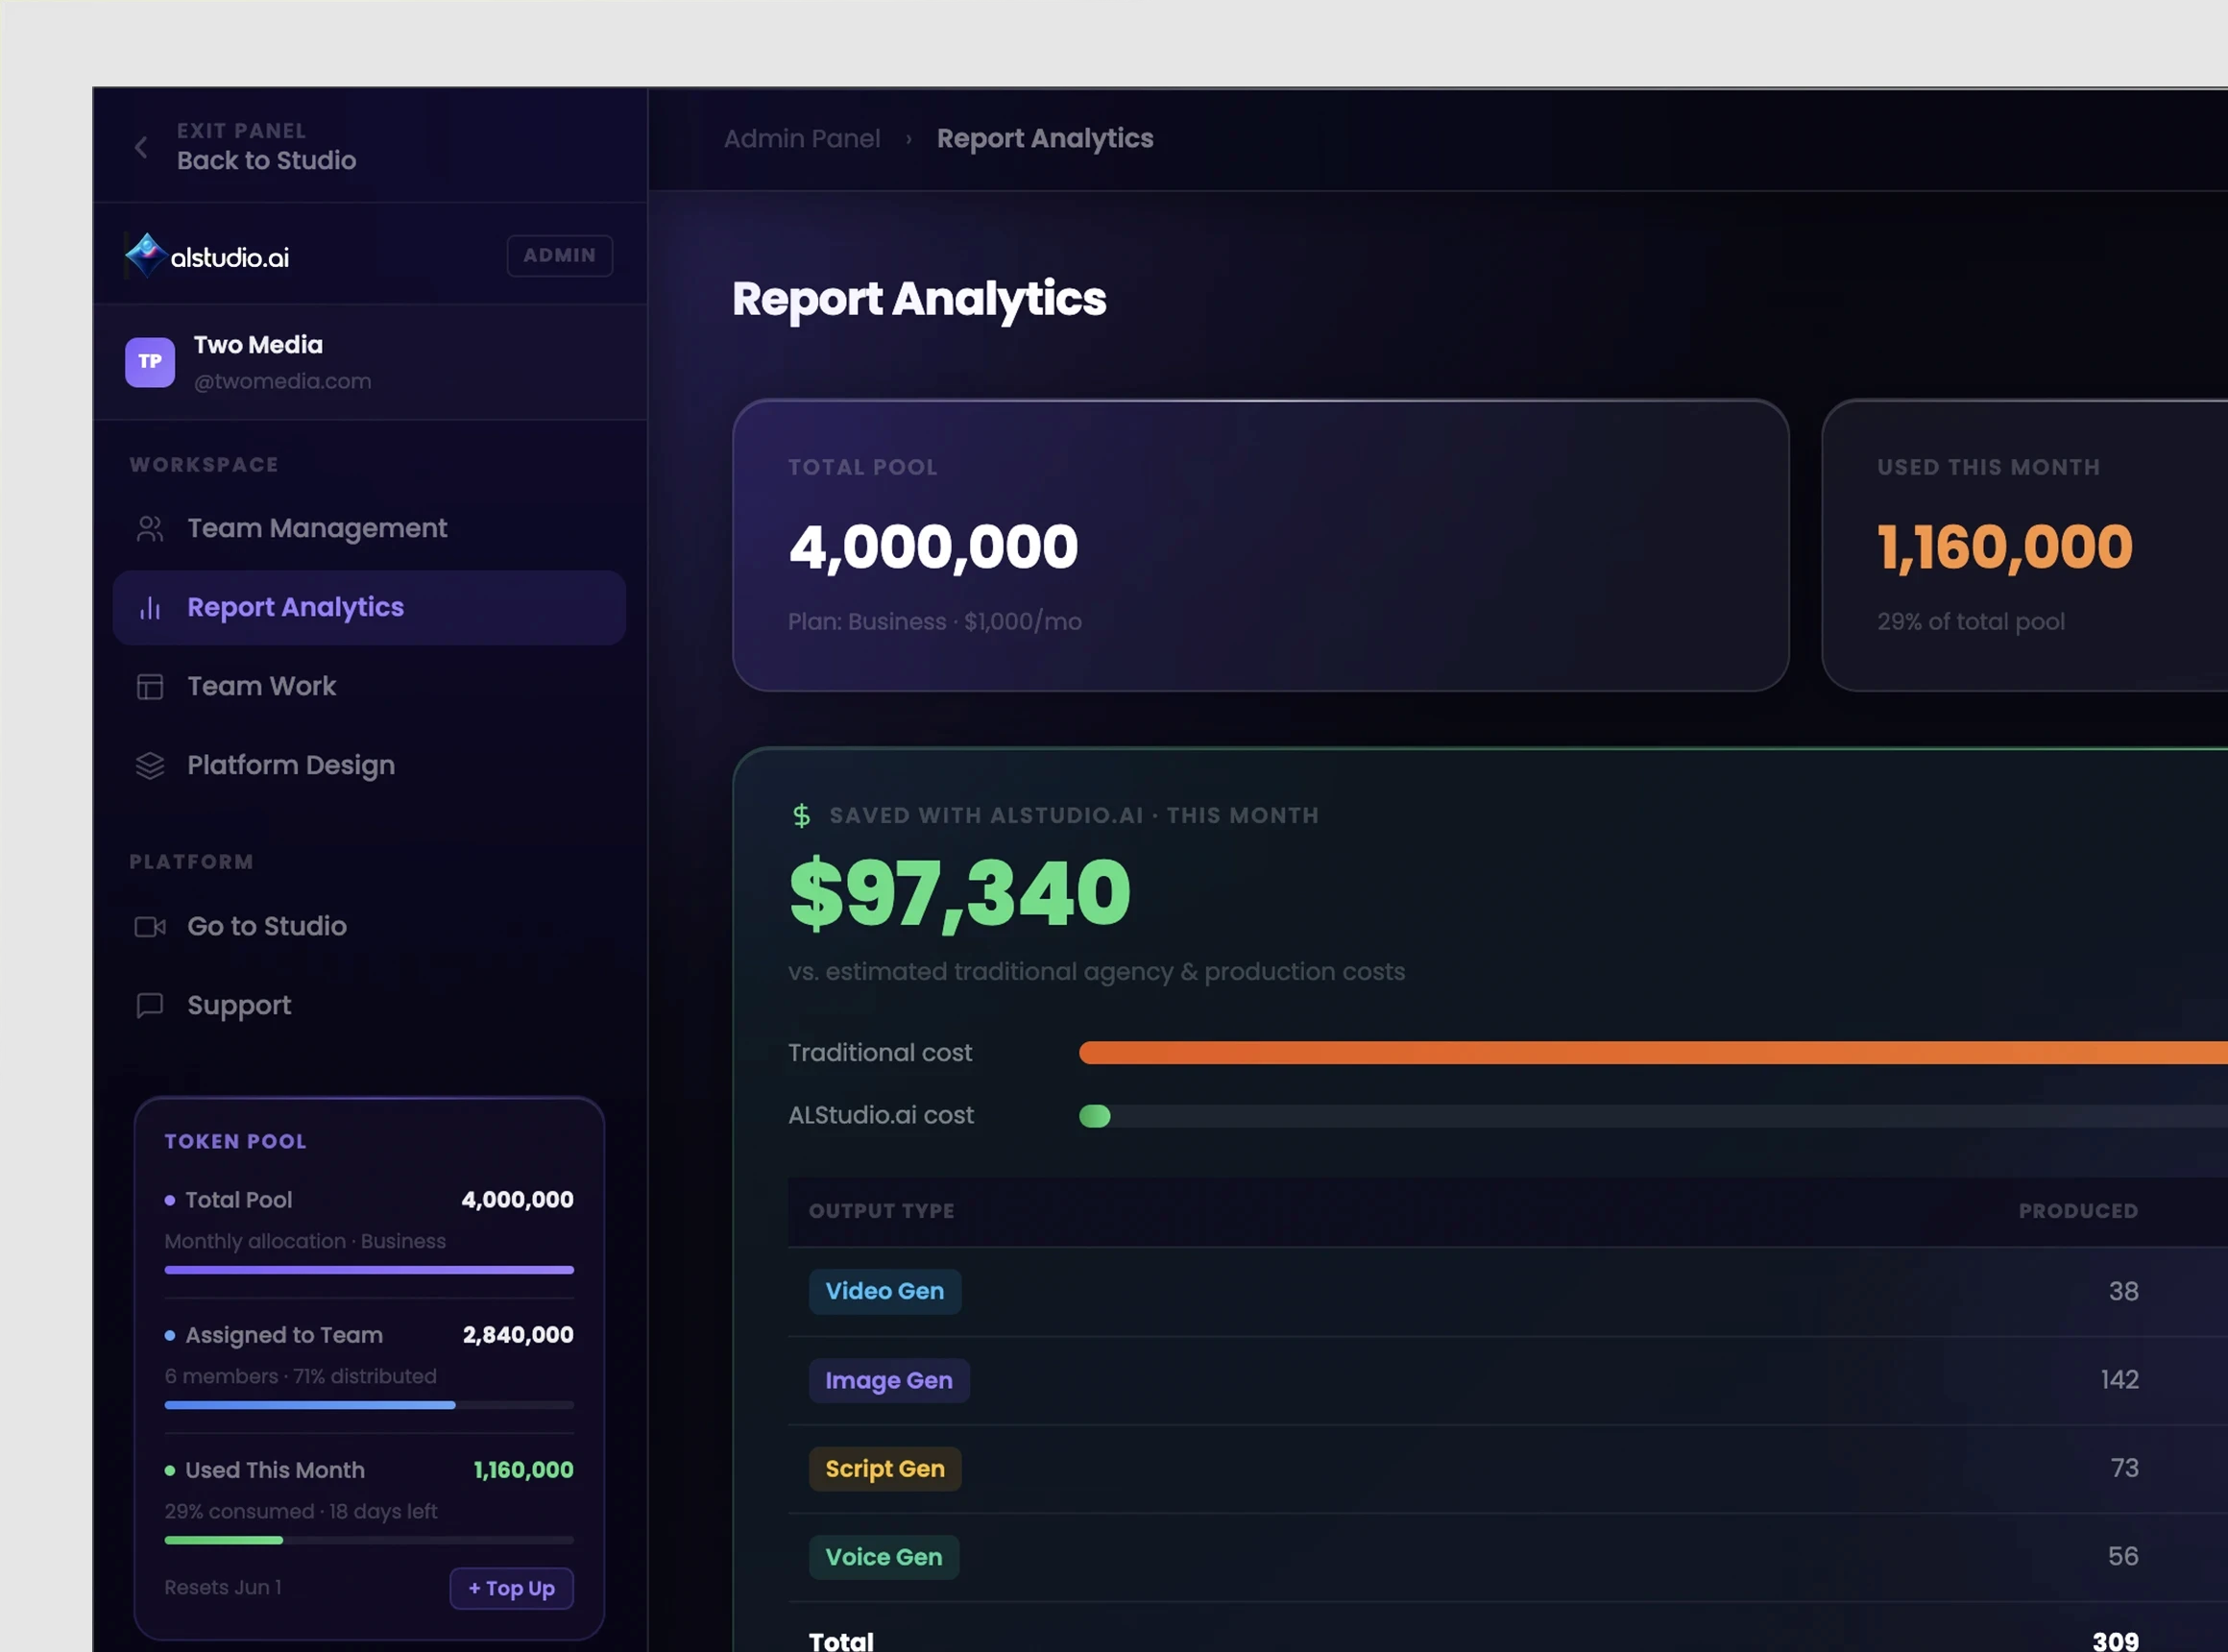The width and height of the screenshot is (2228, 1652).
Task: Go to Platform Design page
Action: 369,765
